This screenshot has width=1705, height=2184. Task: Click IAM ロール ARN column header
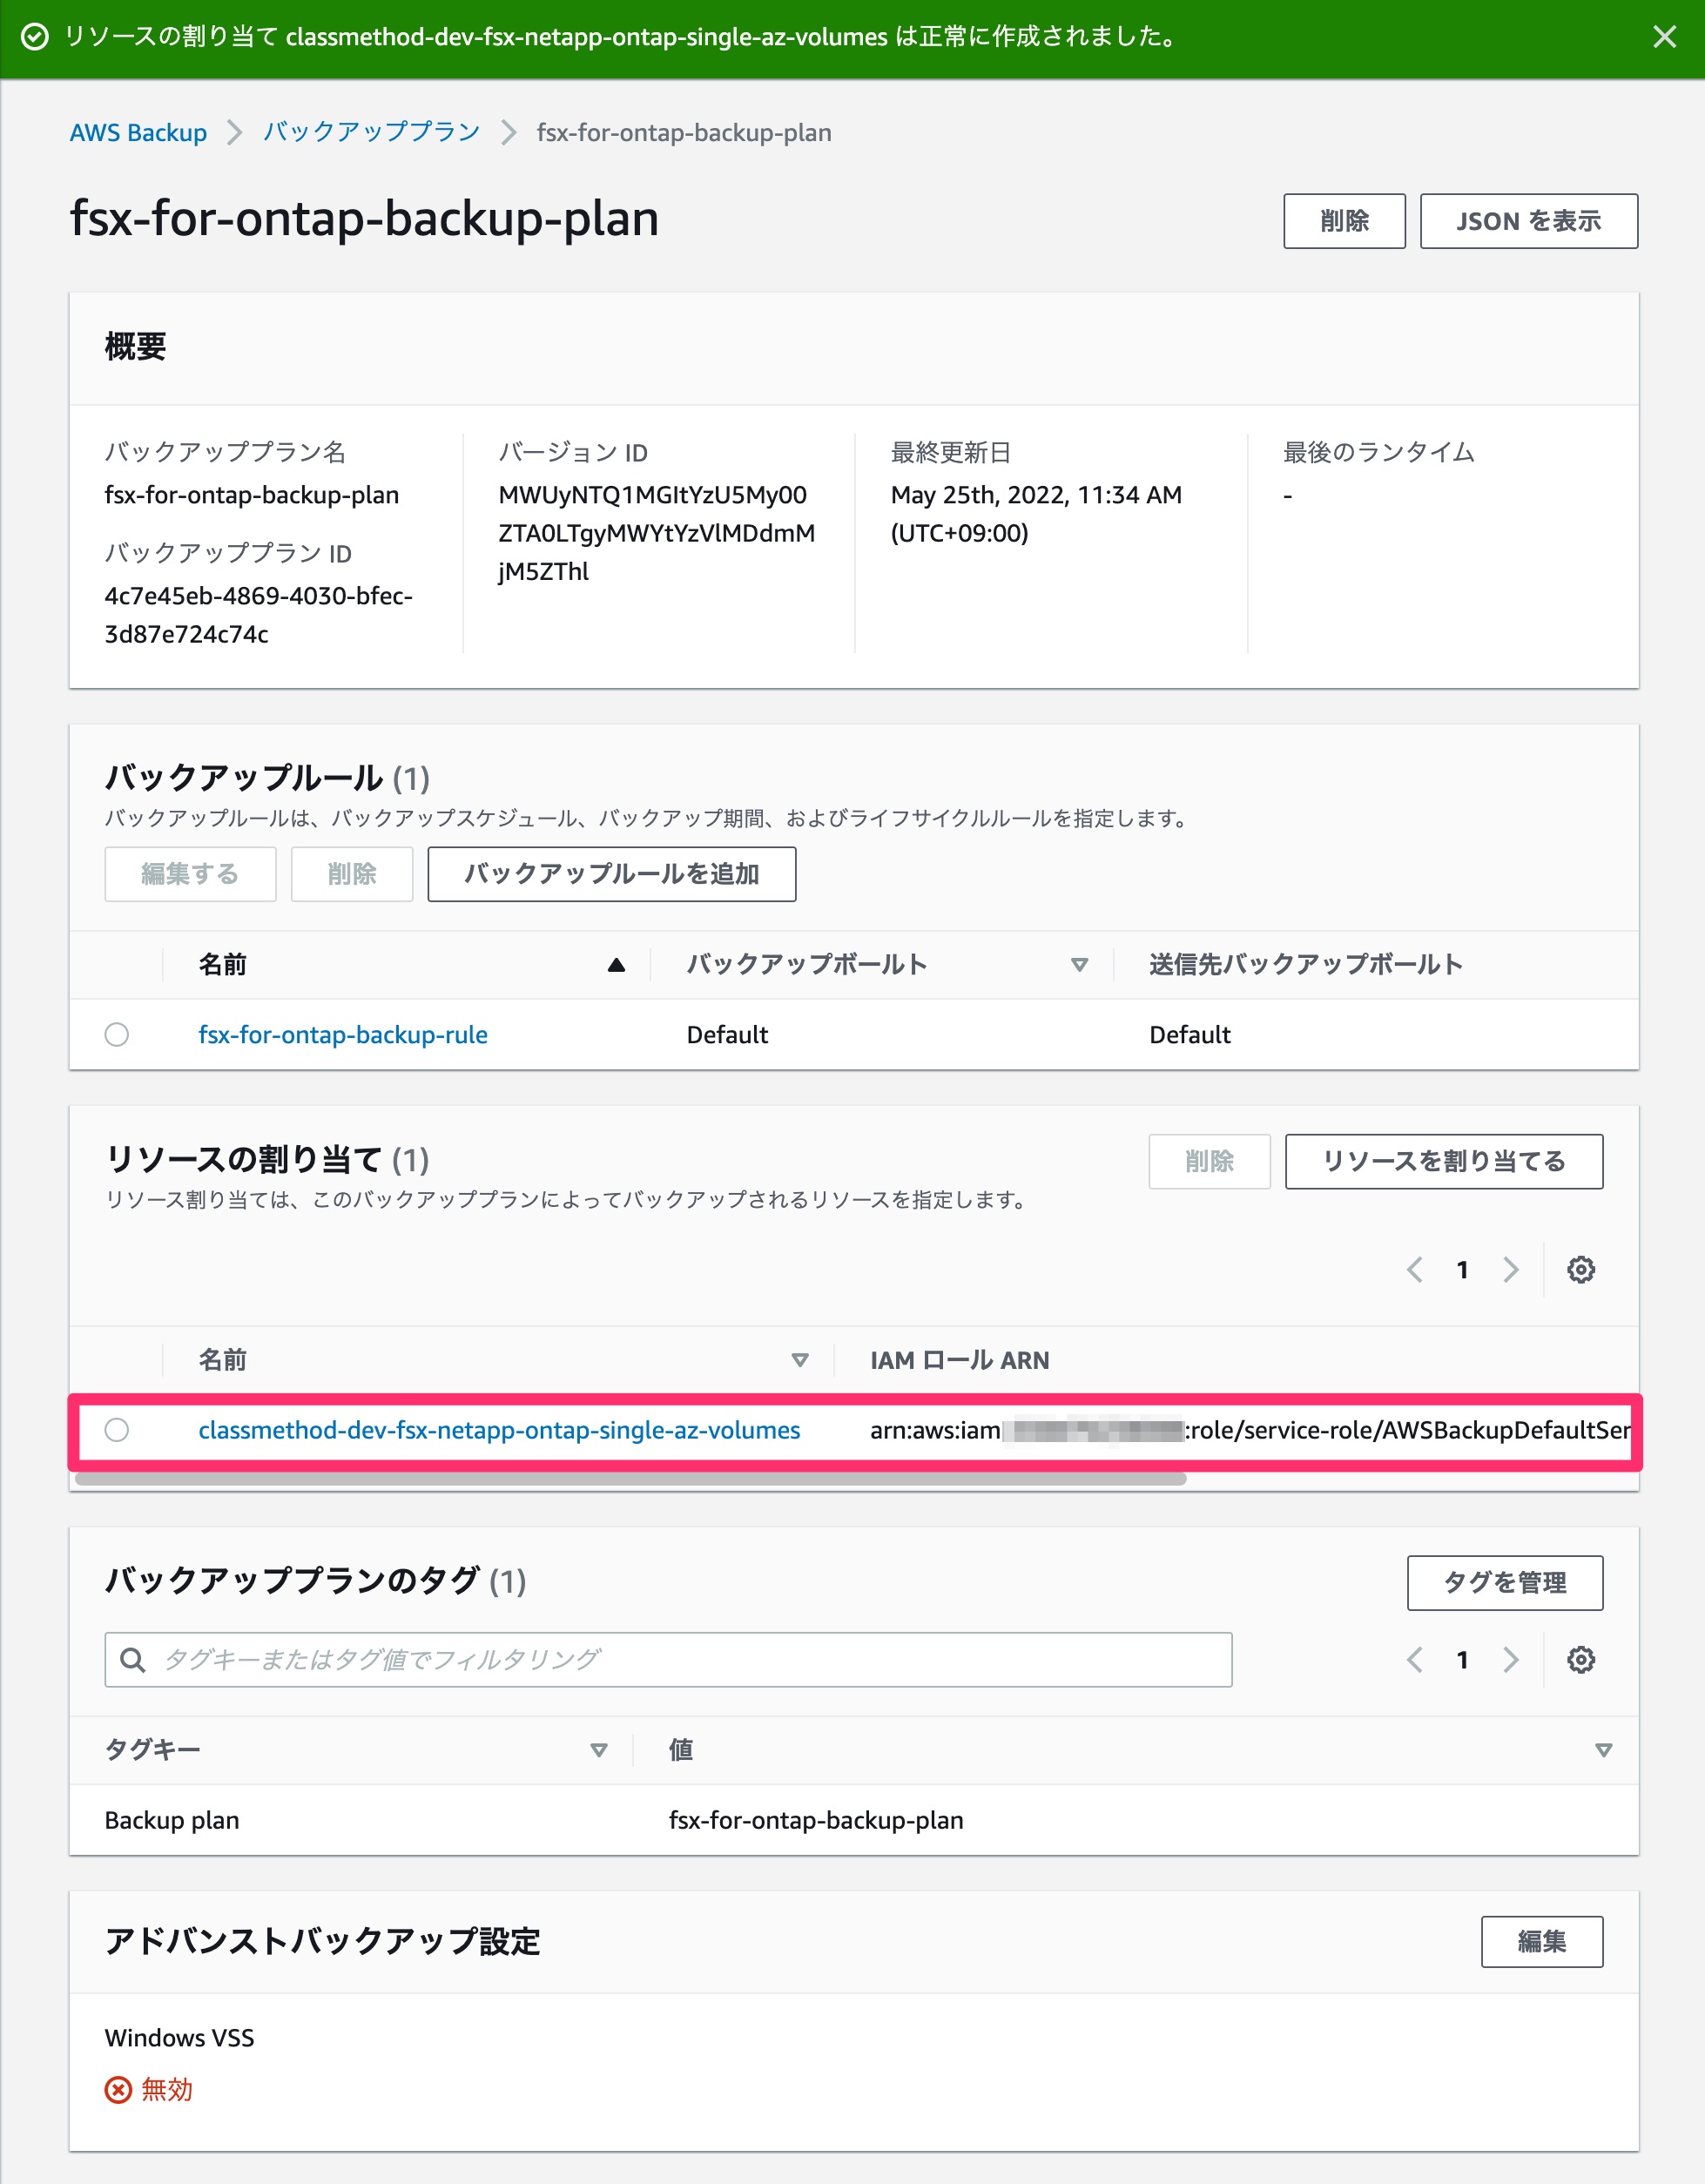[x=959, y=1360]
